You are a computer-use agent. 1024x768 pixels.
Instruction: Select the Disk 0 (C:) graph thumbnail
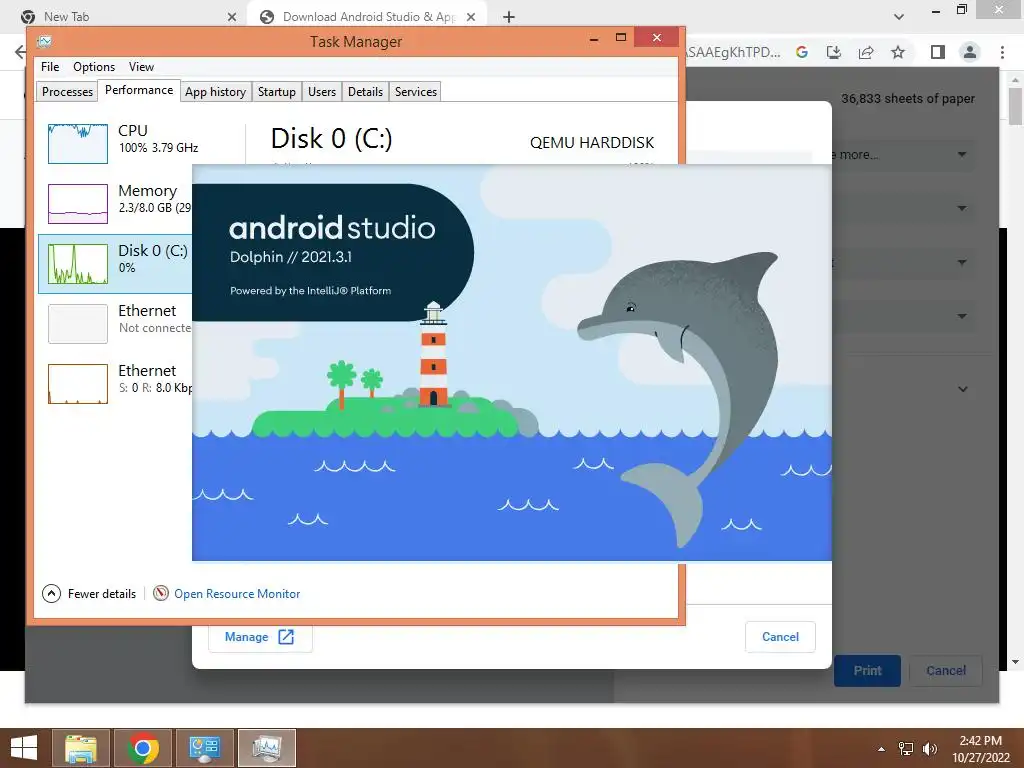click(78, 264)
